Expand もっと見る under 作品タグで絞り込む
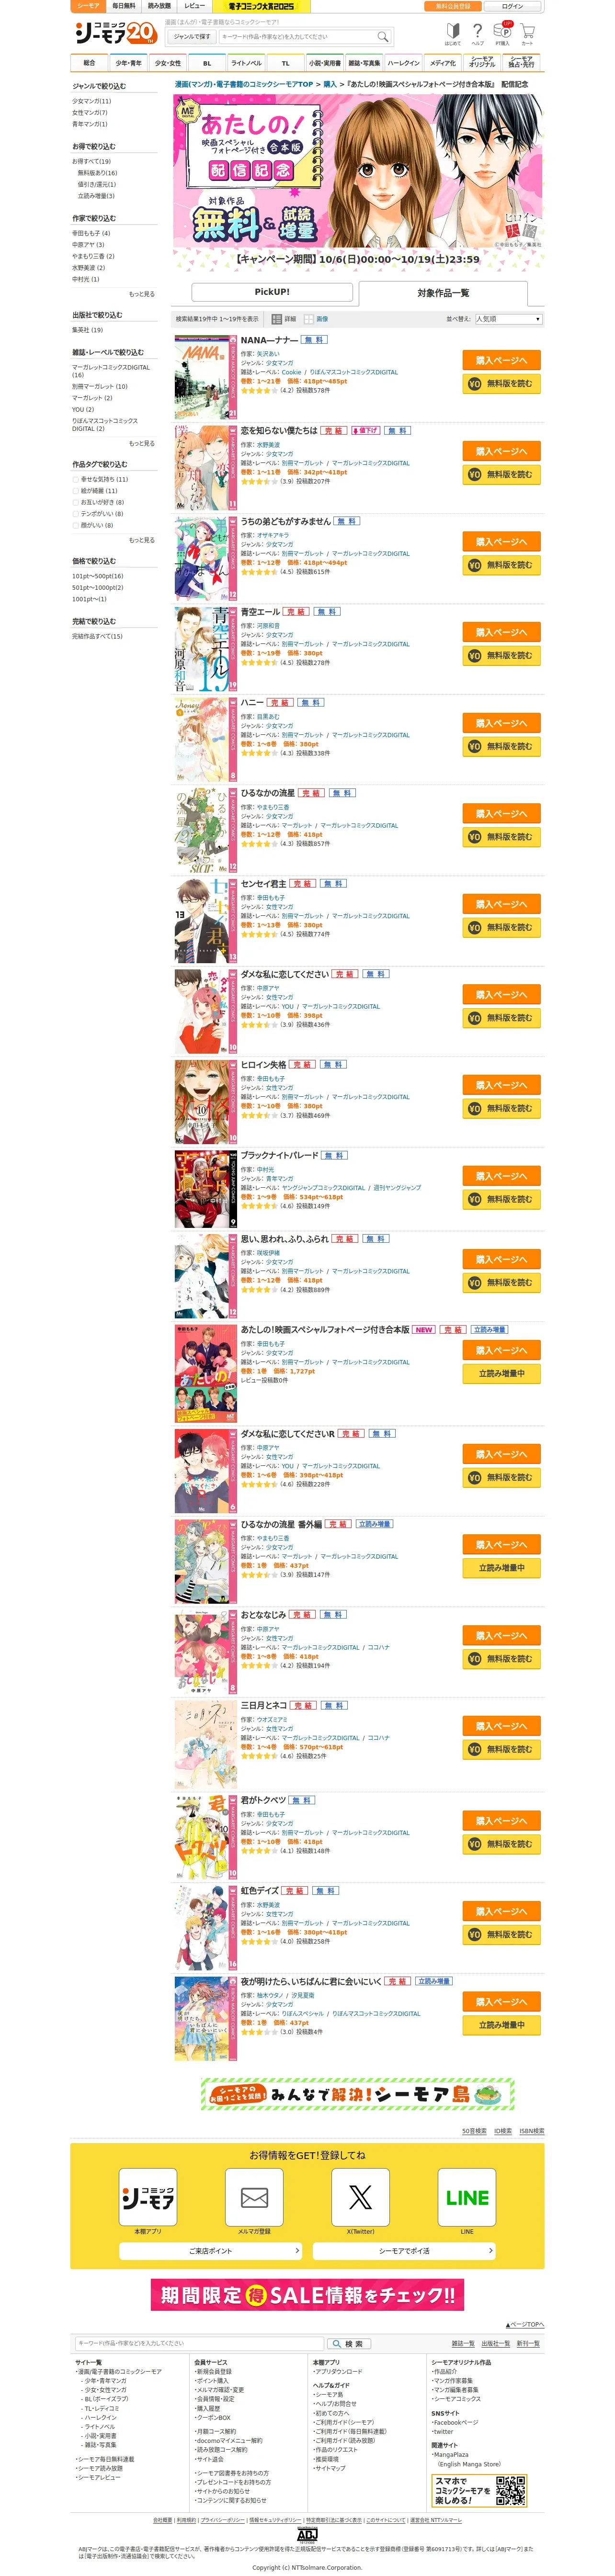Screen dimensions: 615x2576 142,540
